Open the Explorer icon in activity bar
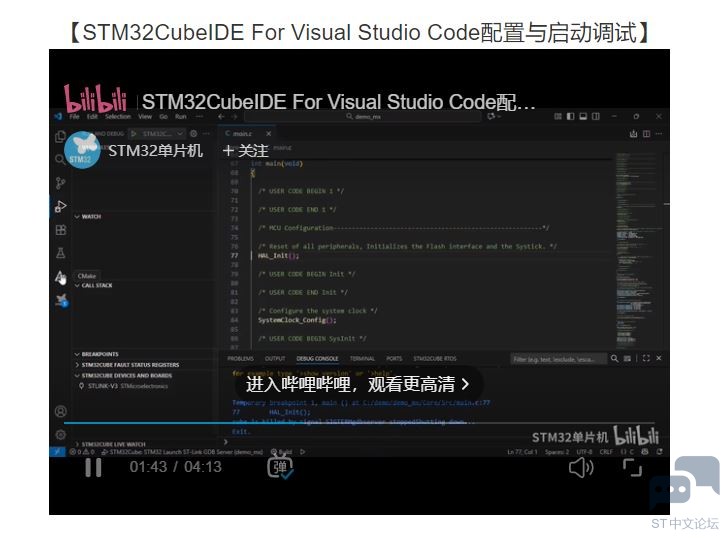The width and height of the screenshot is (728, 539). (x=60, y=136)
